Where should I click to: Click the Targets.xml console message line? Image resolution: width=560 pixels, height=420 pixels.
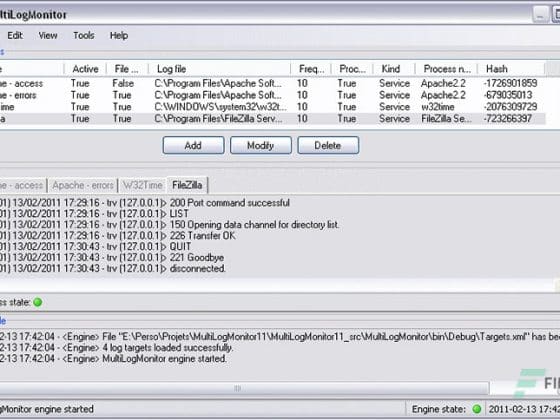point(280,336)
